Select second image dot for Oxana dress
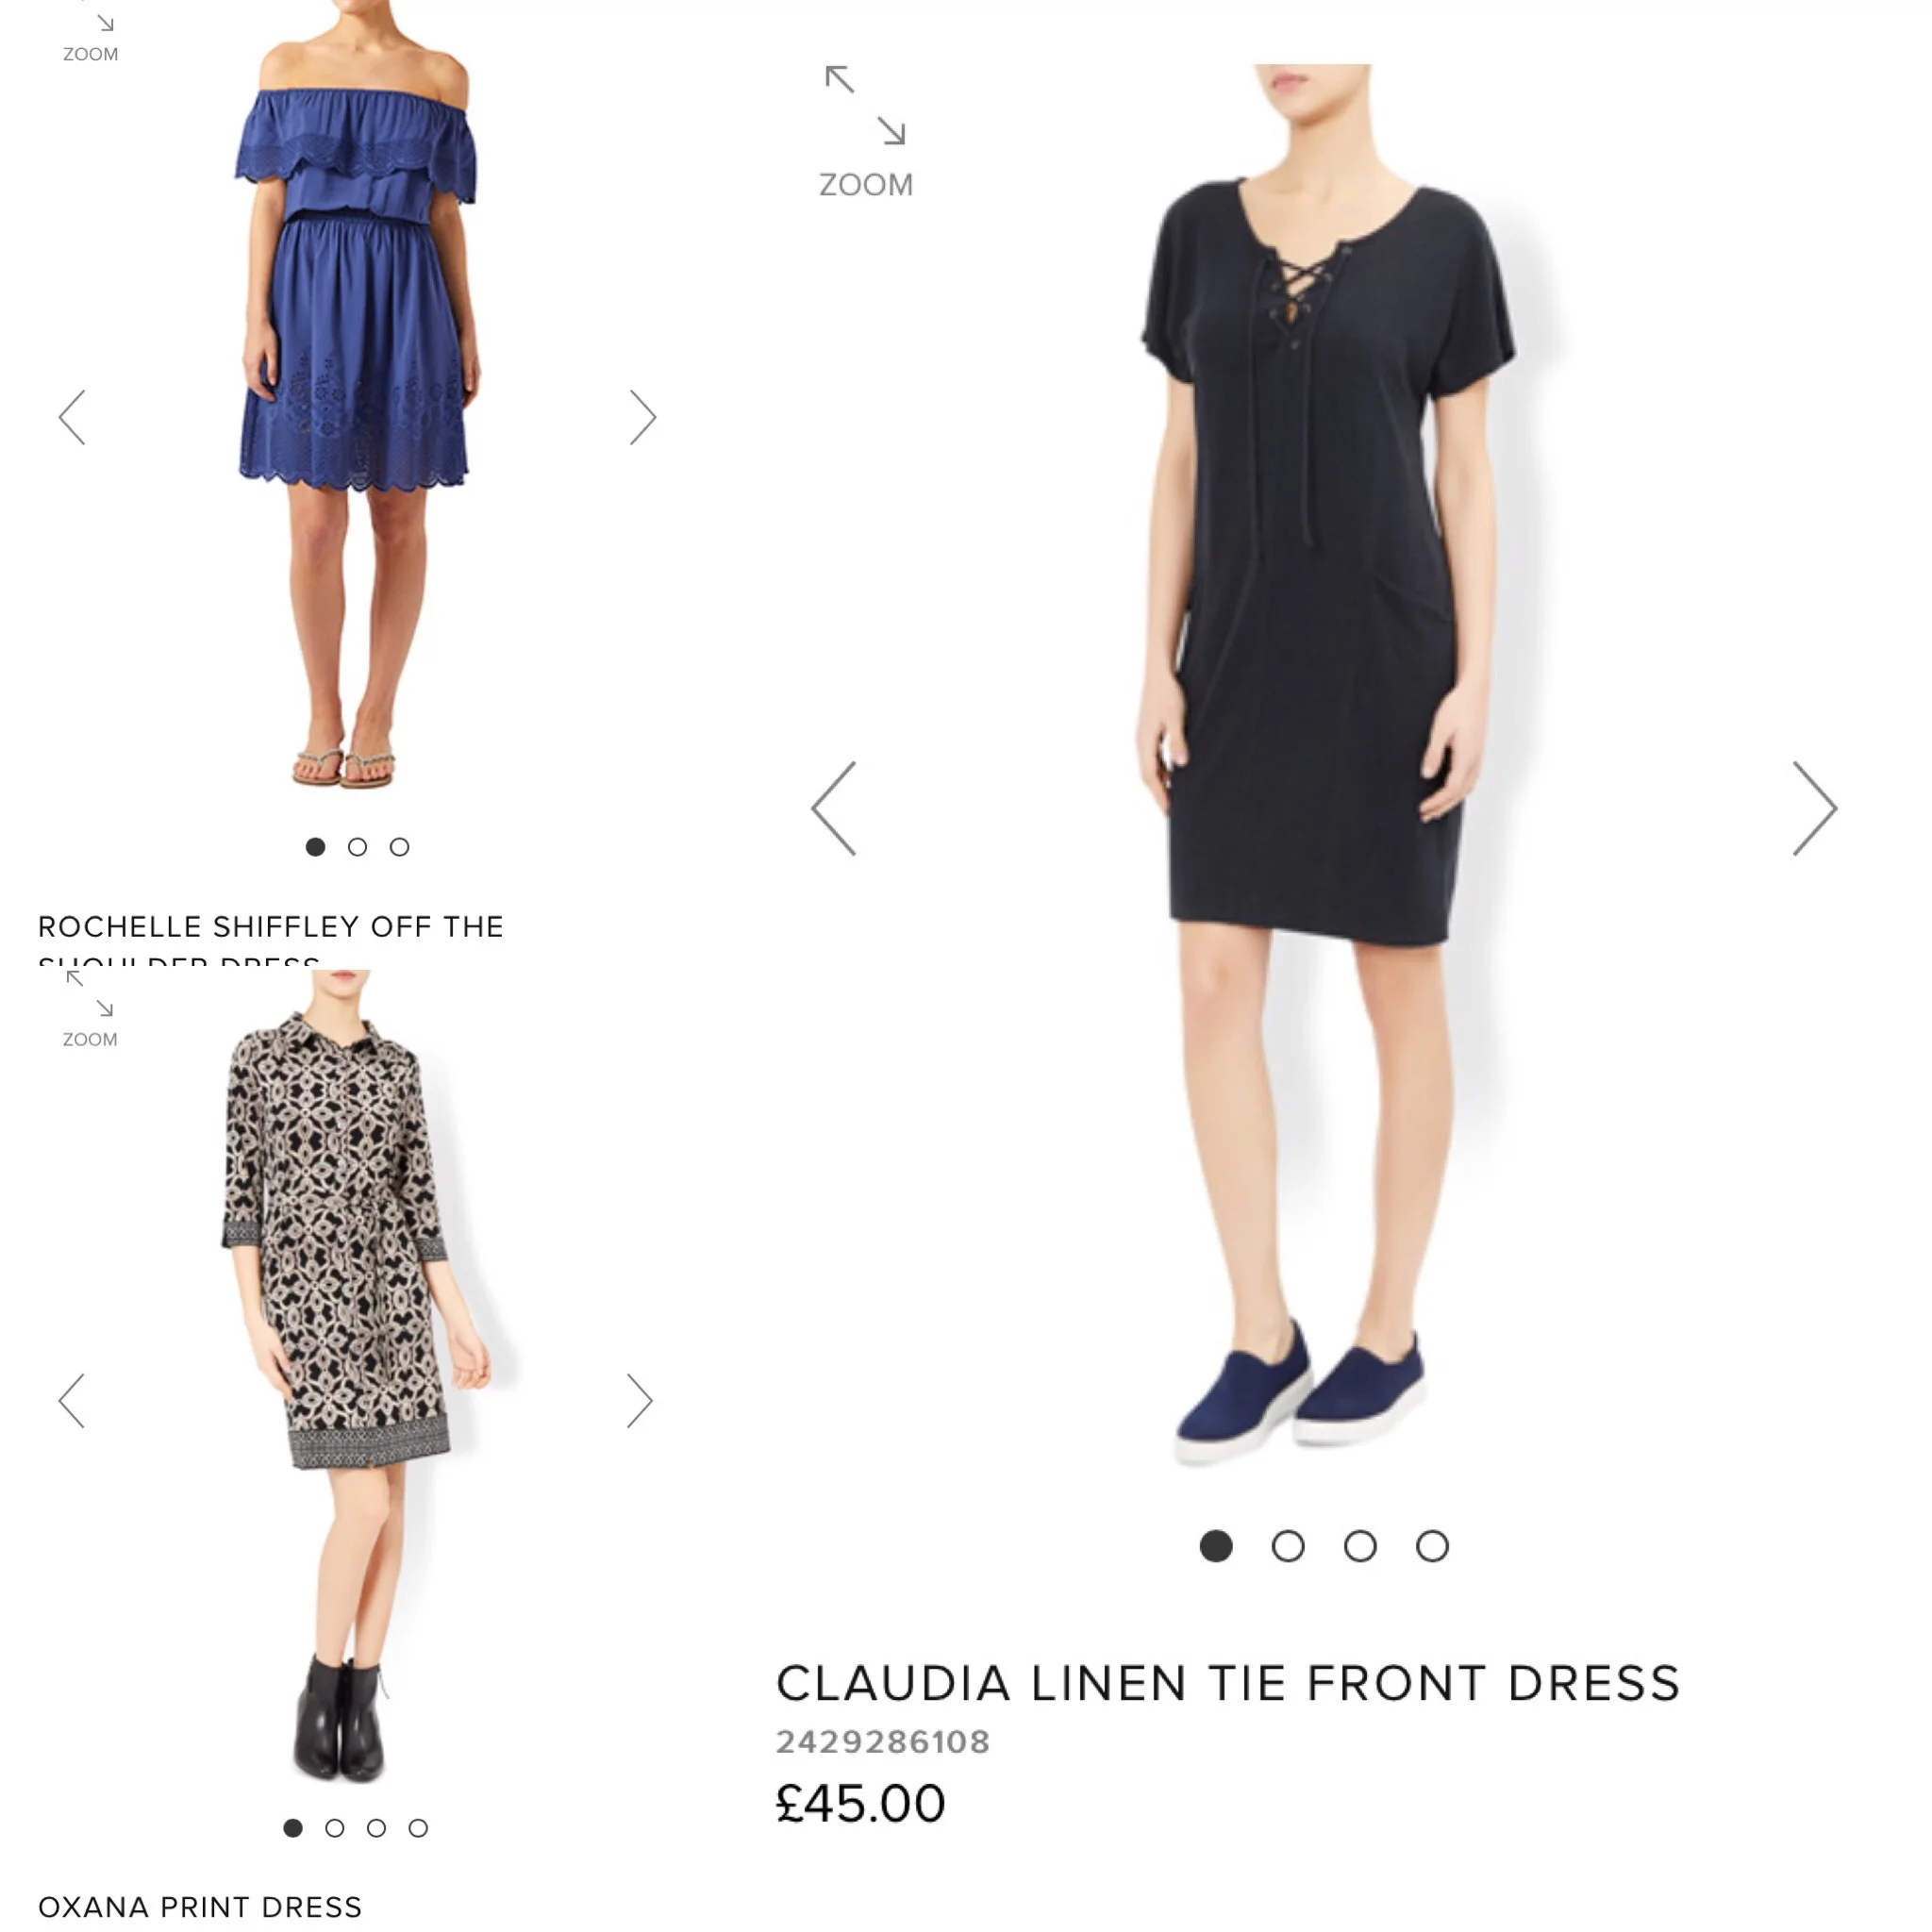 tap(335, 1828)
